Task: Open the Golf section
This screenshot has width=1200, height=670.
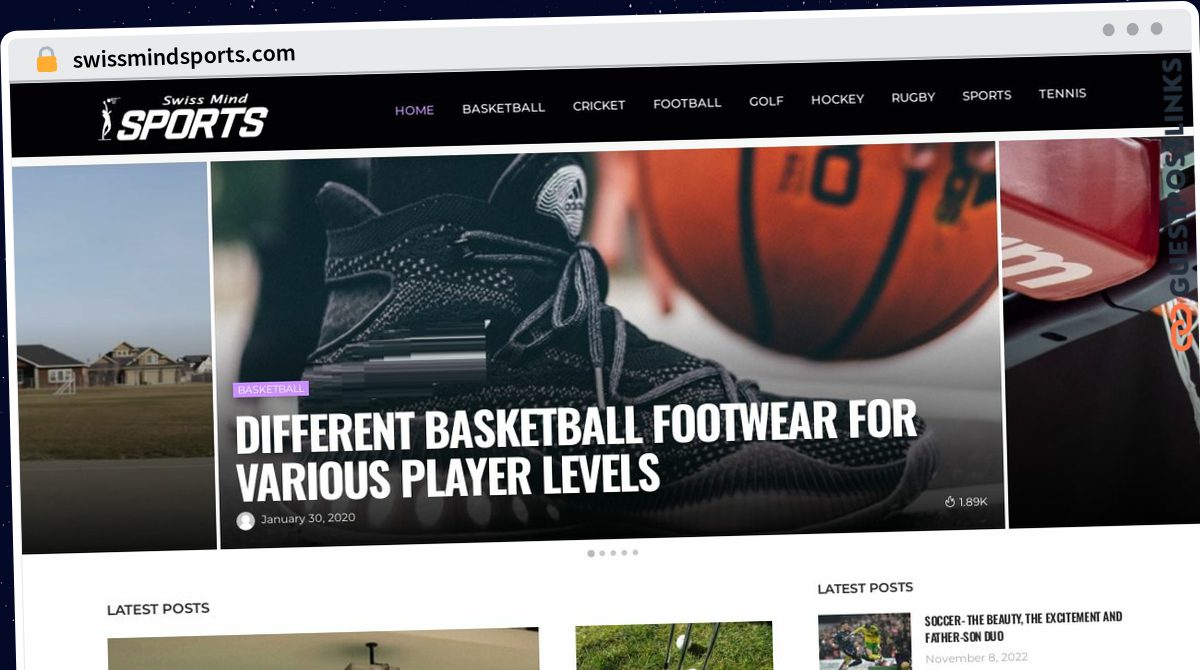Action: (x=766, y=101)
